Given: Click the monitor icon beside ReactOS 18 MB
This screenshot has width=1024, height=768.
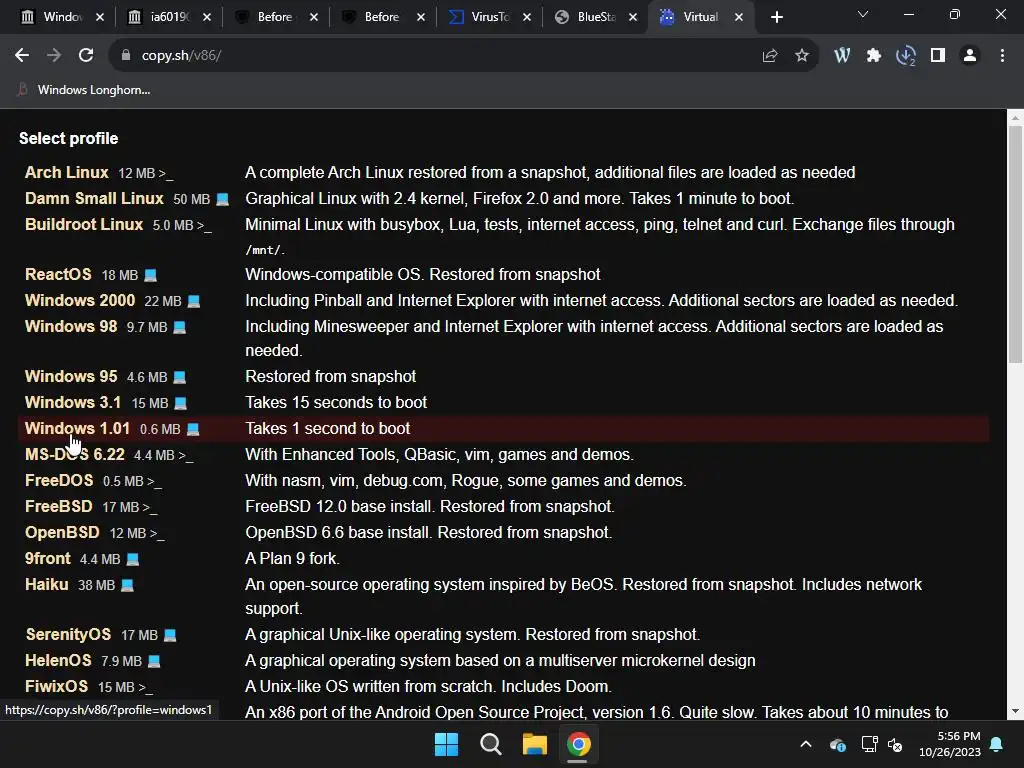Looking at the screenshot, I should pyautogui.click(x=150, y=276).
